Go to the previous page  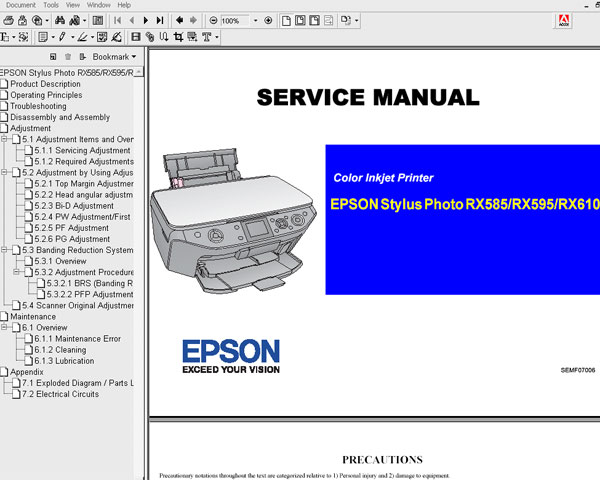(132, 20)
